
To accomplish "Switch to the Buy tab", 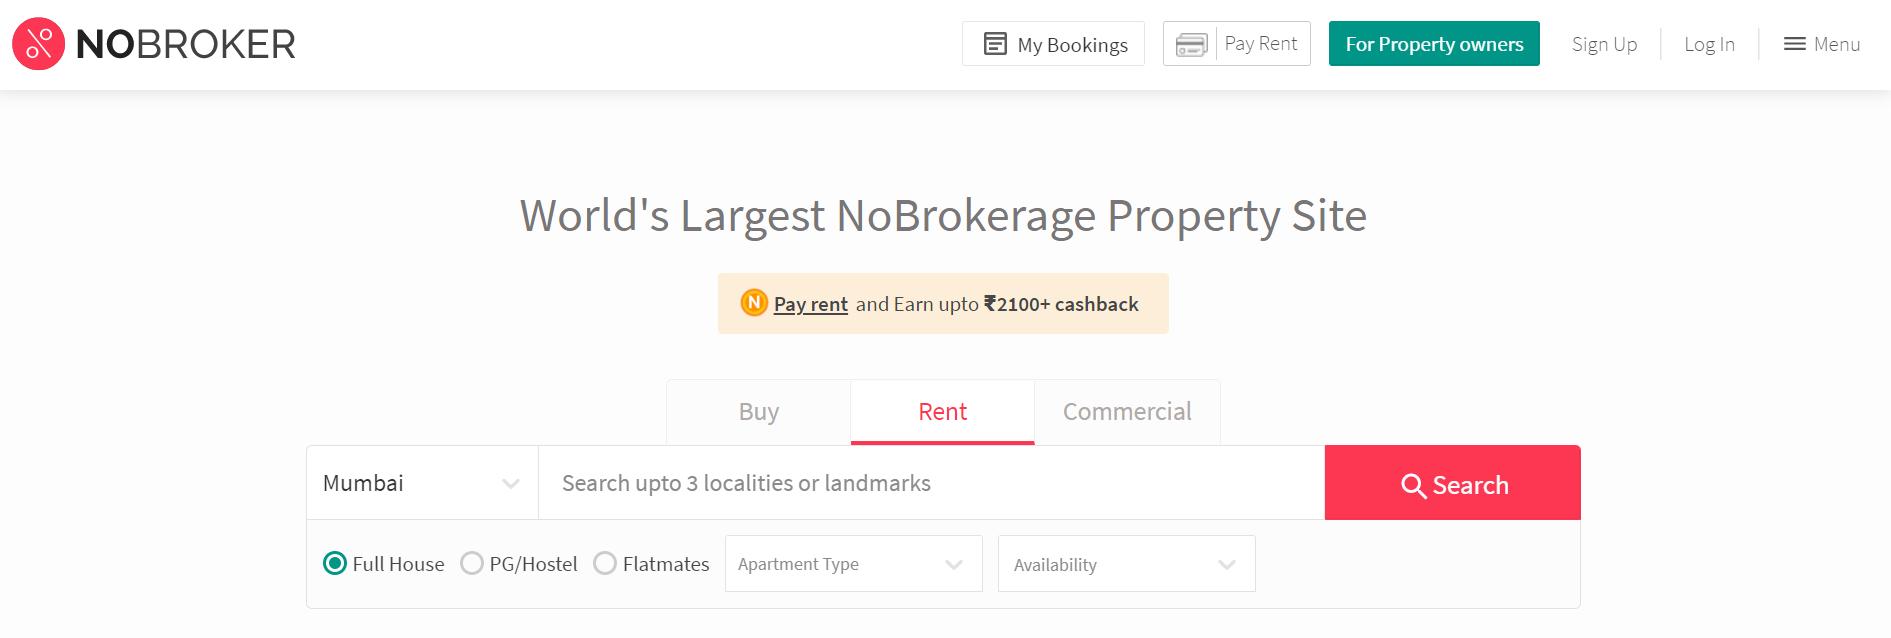I will (x=758, y=412).
